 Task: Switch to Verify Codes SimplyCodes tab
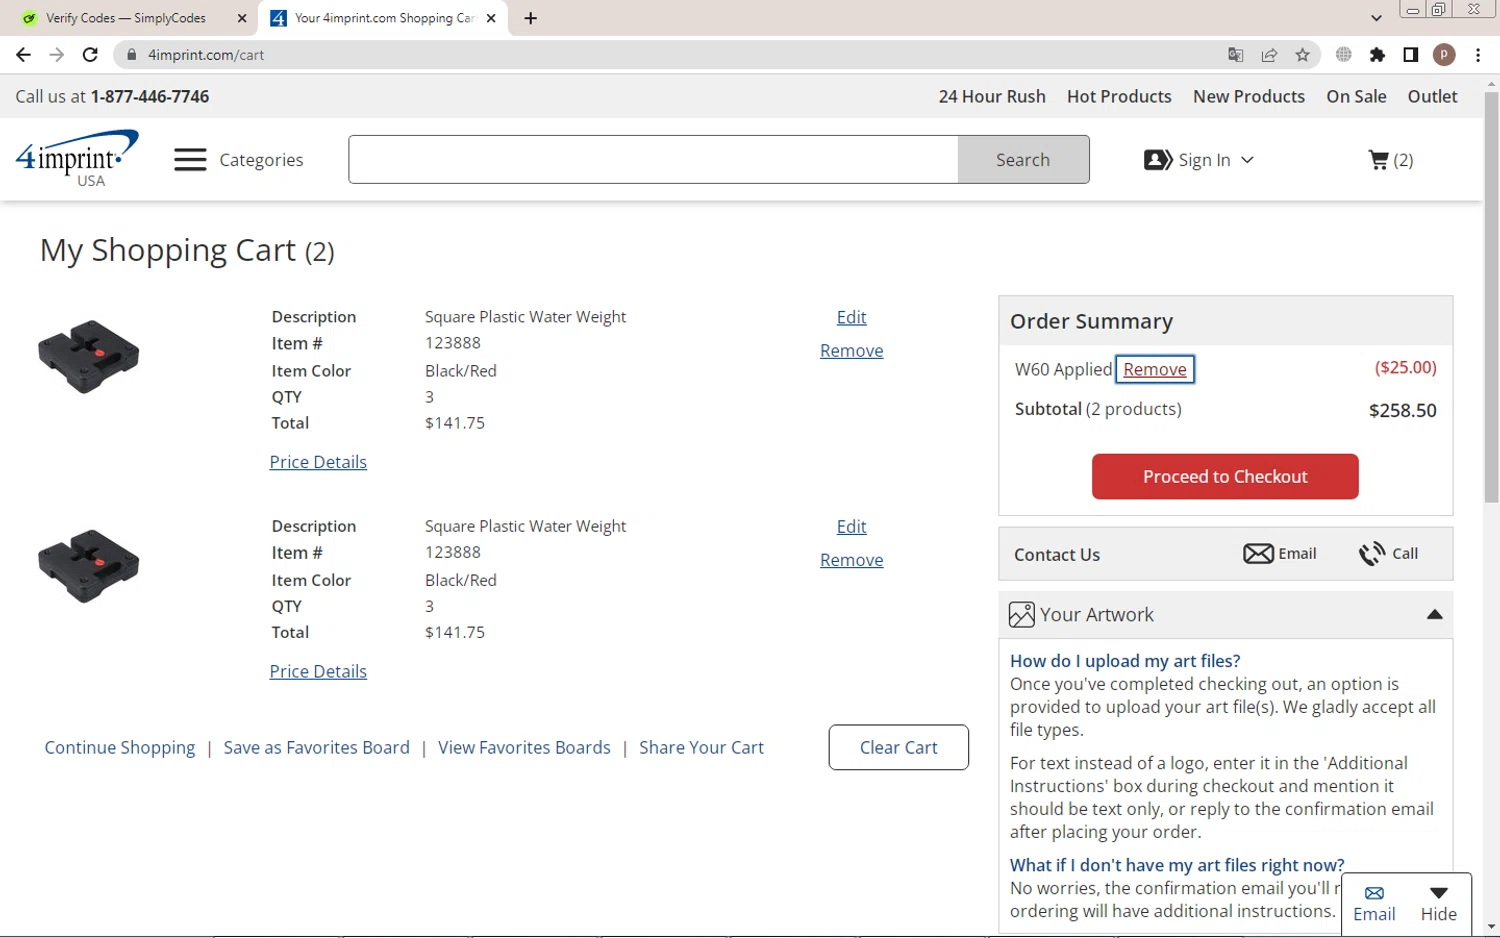pos(127,18)
